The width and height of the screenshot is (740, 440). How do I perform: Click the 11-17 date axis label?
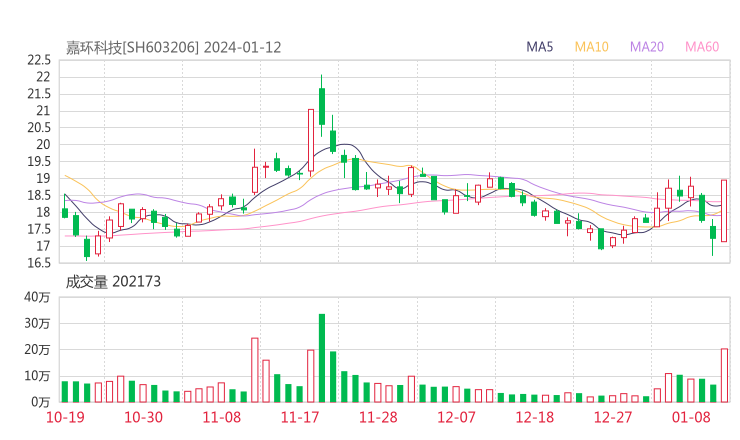click(x=300, y=417)
